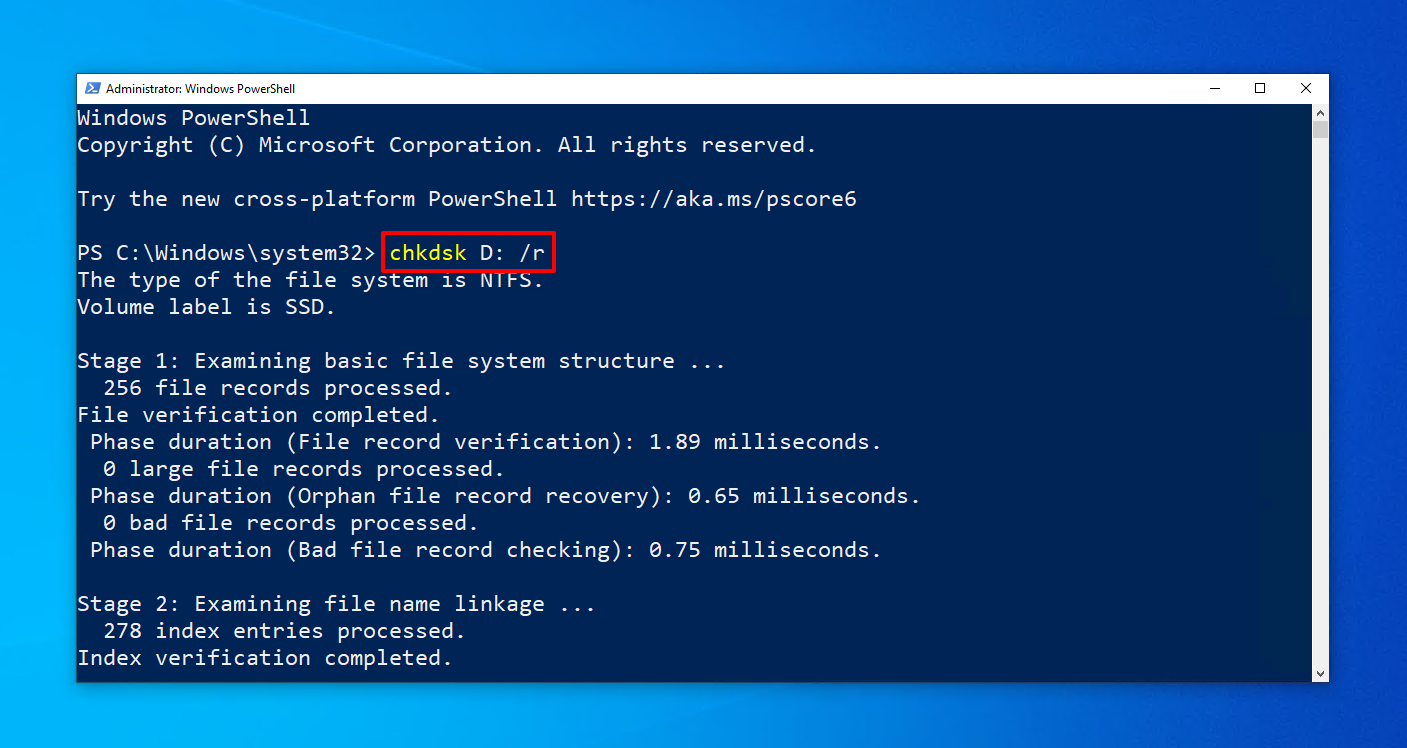Click the "256 file records processed" line
Screen dimensions: 1407x748
[x=278, y=388]
